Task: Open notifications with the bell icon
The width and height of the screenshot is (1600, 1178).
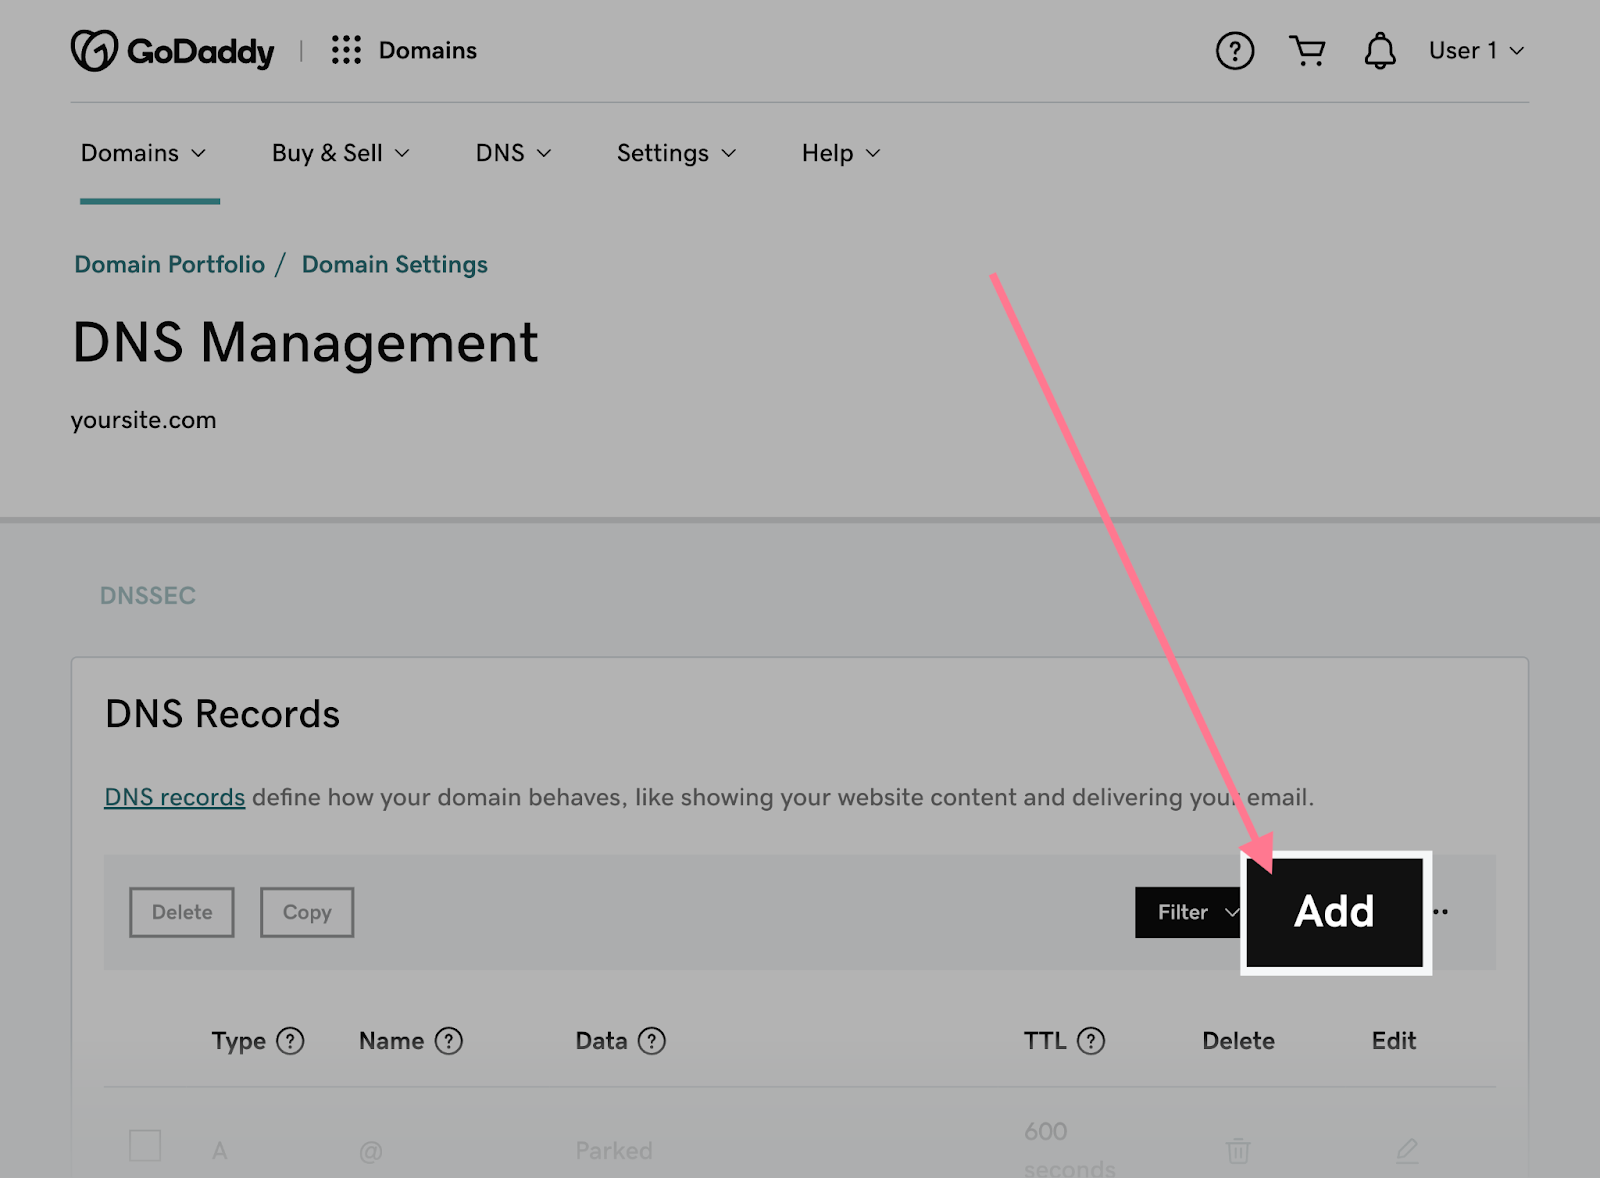Action: click(x=1380, y=50)
